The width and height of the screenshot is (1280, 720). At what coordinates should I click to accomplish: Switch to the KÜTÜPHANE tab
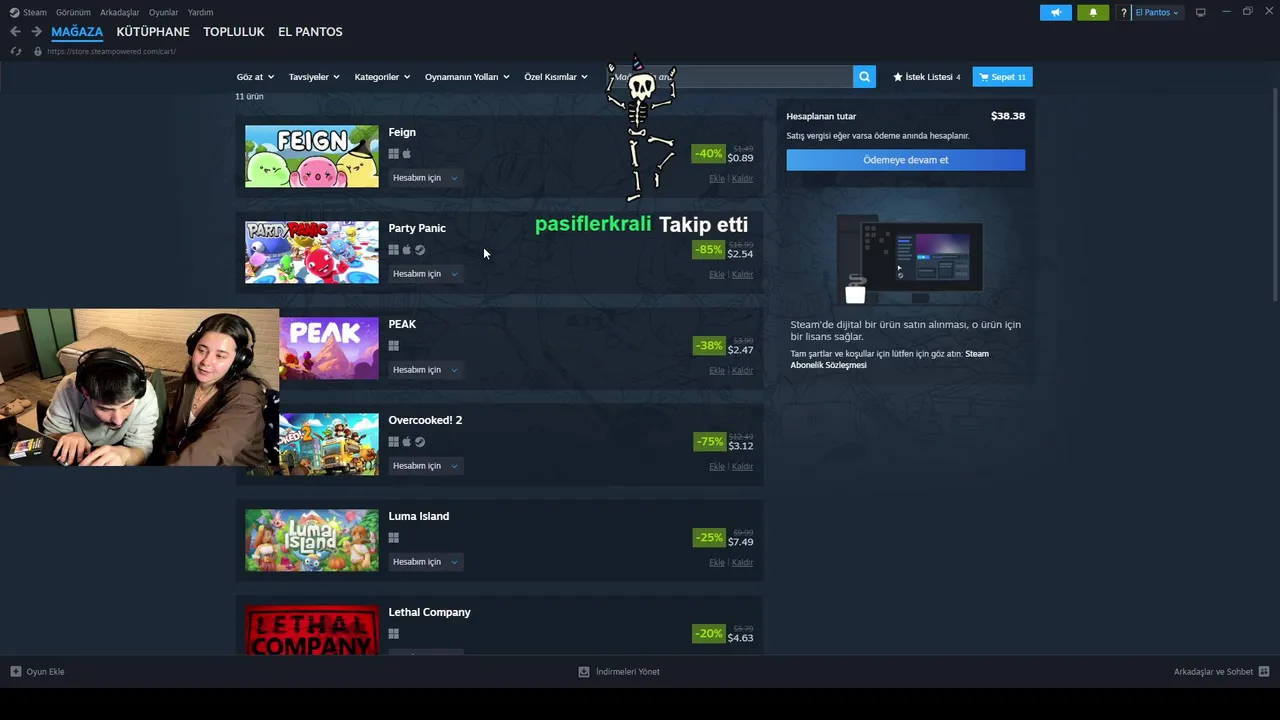pyautogui.click(x=153, y=32)
